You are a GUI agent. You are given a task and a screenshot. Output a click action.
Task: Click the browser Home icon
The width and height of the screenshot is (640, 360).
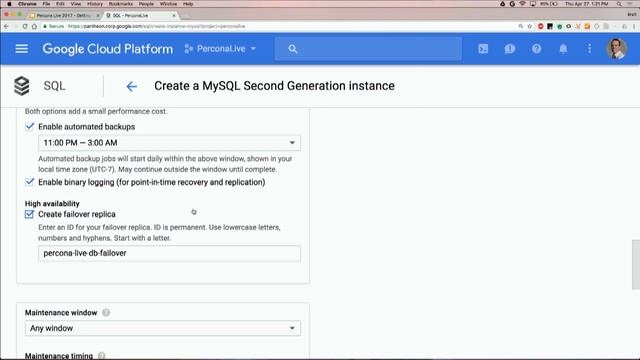click(34, 26)
